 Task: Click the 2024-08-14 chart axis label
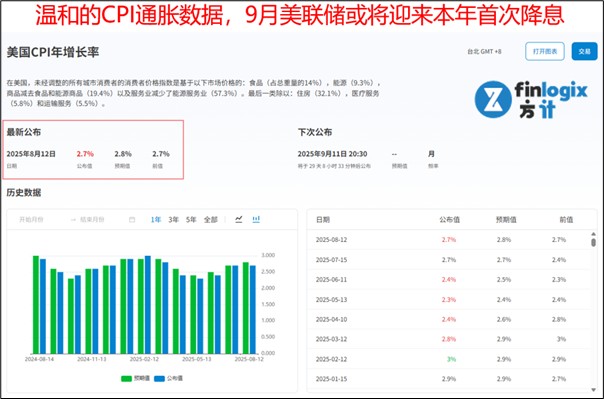39,359
